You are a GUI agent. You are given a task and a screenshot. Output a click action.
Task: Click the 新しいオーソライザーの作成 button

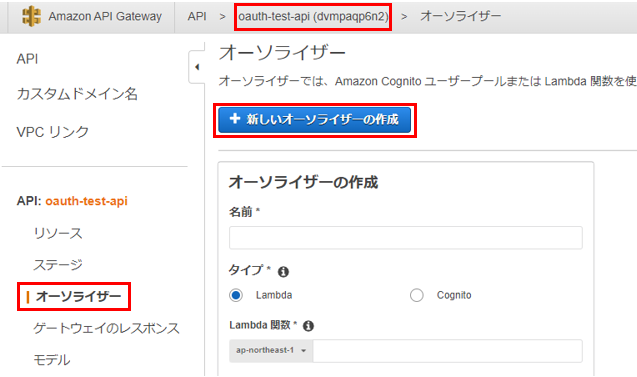pos(314,119)
